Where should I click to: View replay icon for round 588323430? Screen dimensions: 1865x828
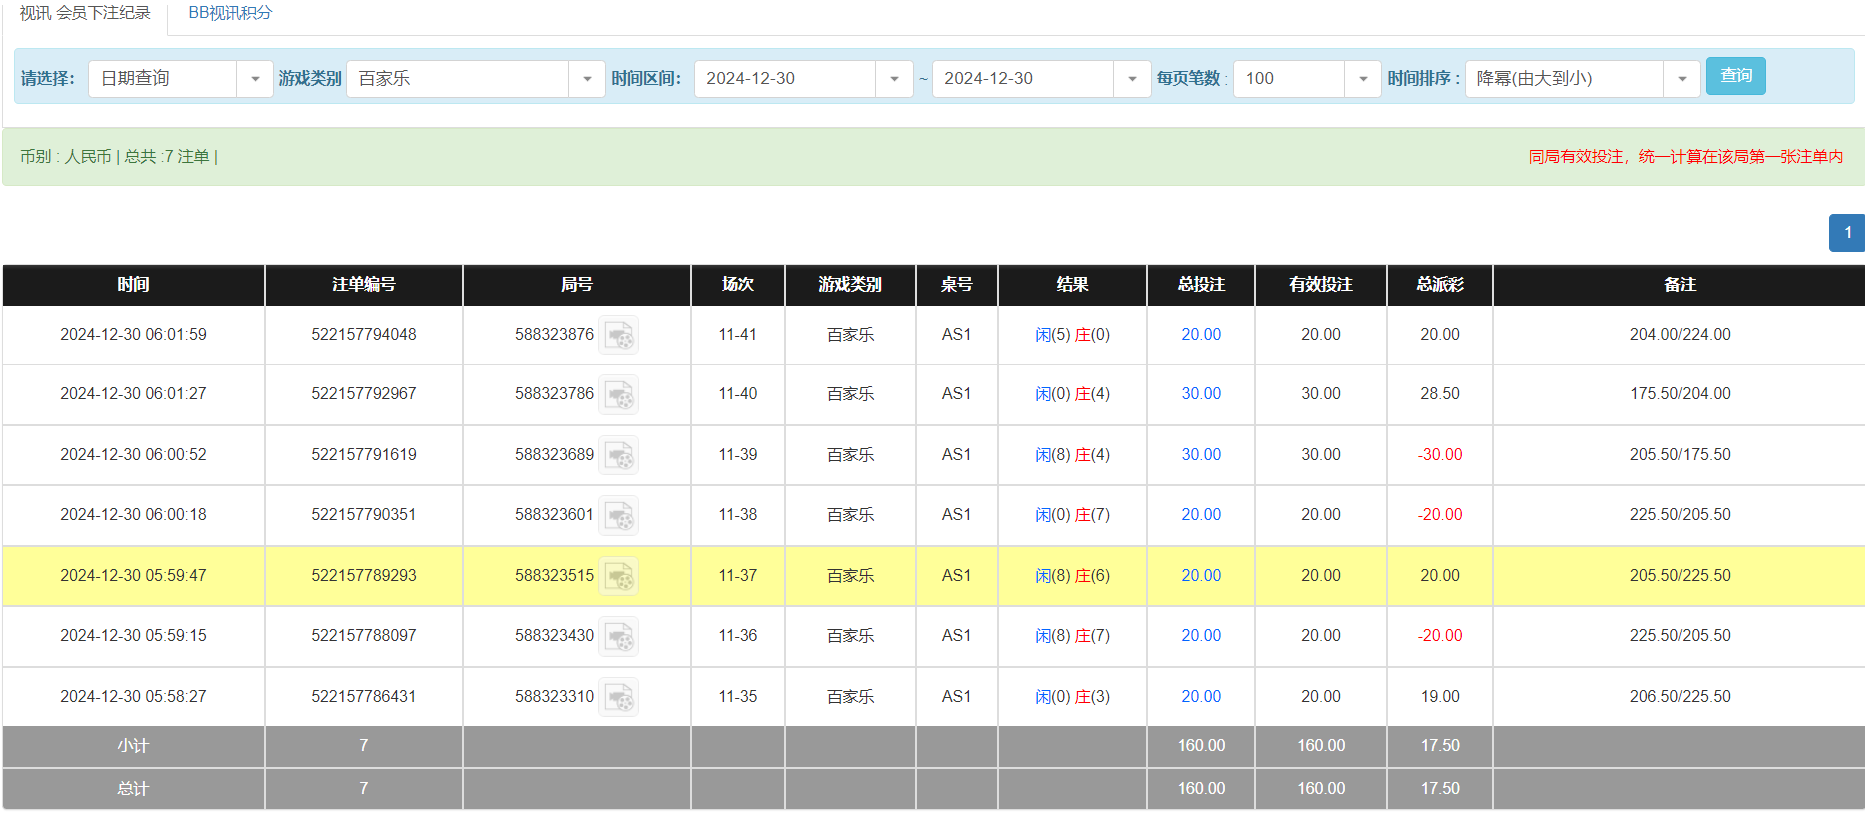click(x=619, y=637)
